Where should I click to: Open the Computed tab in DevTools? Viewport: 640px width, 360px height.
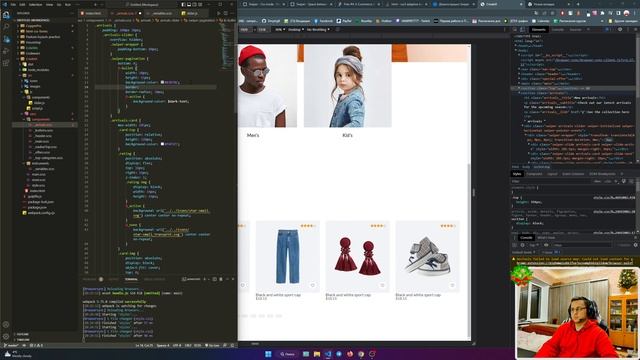[x=534, y=174]
